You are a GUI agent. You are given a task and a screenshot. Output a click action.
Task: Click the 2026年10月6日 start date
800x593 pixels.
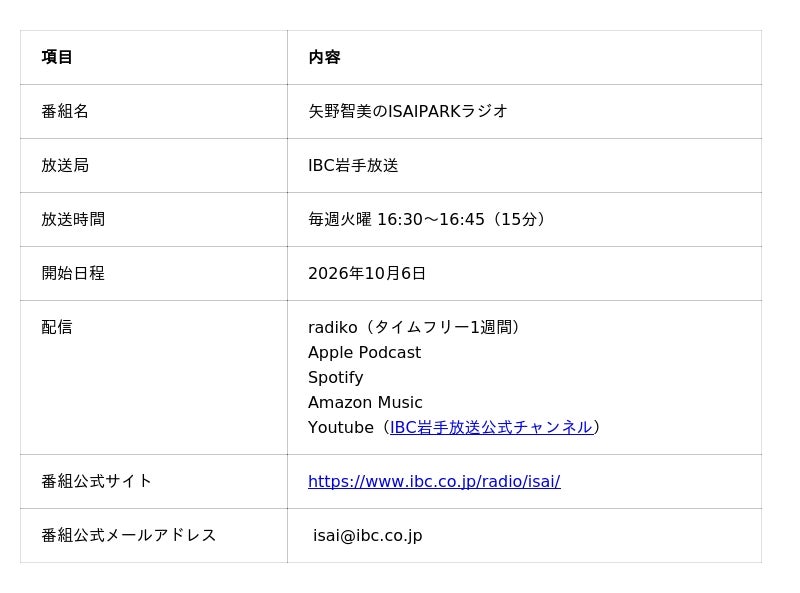coord(367,273)
